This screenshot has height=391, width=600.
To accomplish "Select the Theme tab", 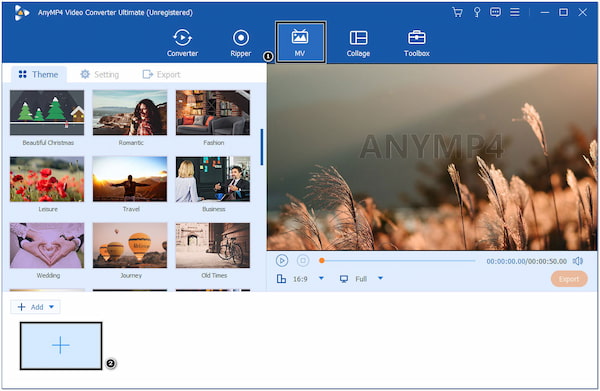I will click(x=39, y=74).
